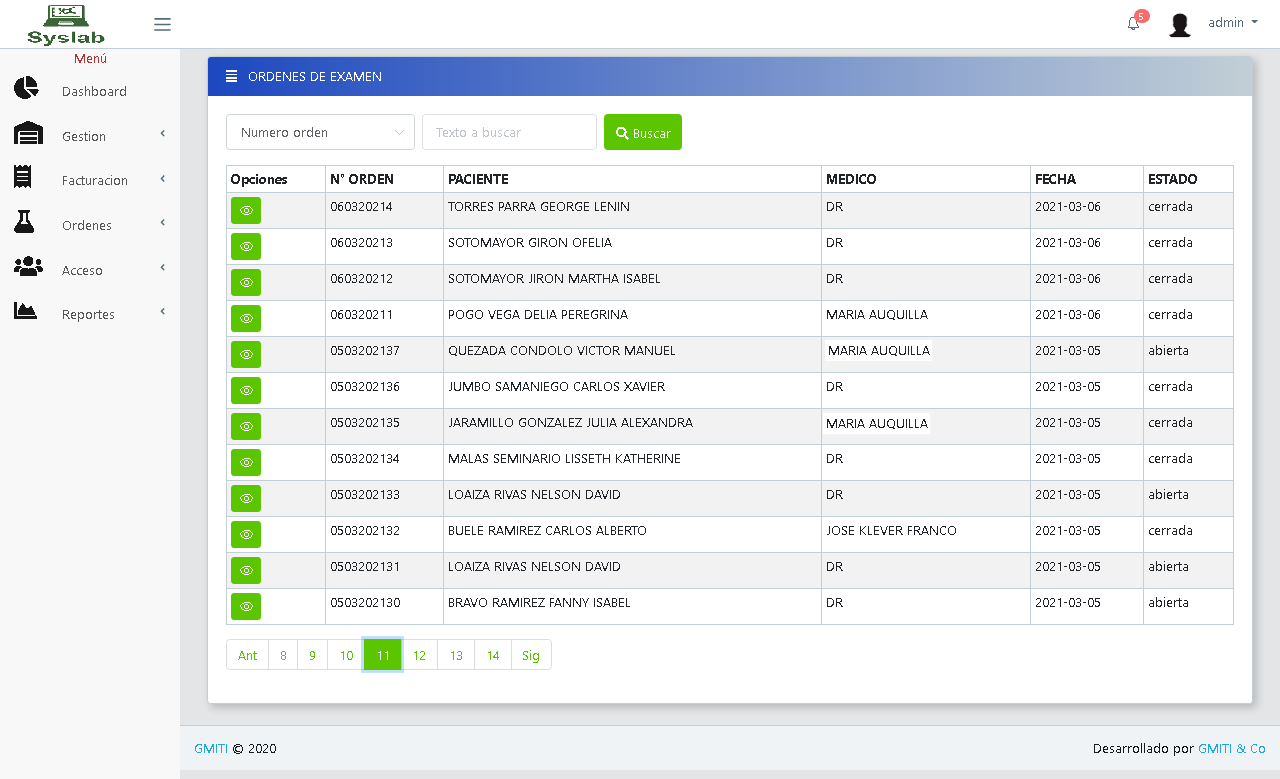1280x779 pixels.
Task: Open Dashboard from the sidebar
Action: [x=94, y=91]
